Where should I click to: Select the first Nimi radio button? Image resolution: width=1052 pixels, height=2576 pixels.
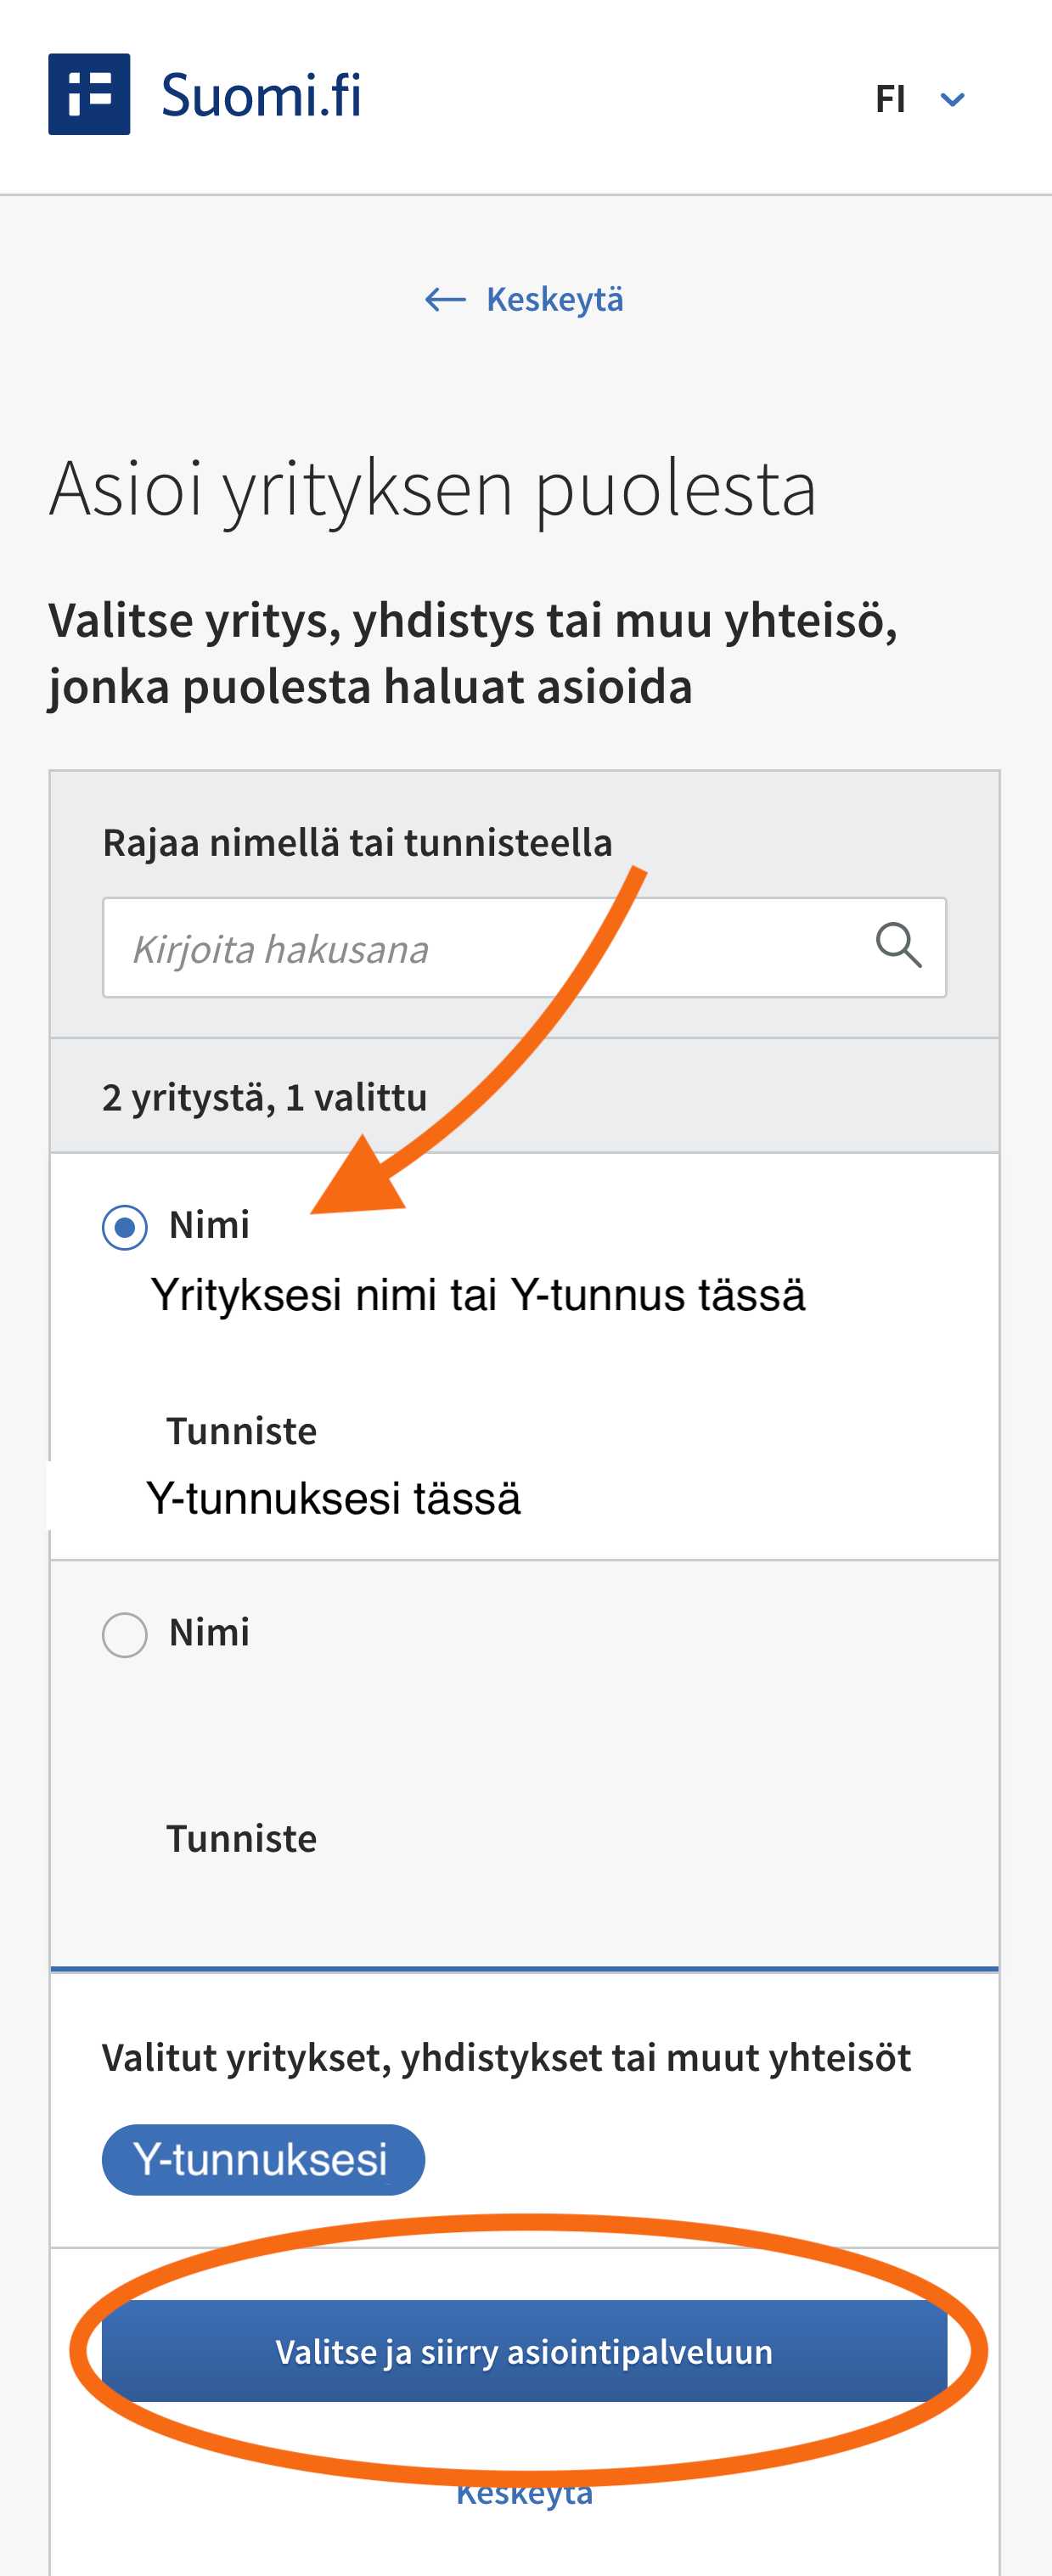[125, 1227]
